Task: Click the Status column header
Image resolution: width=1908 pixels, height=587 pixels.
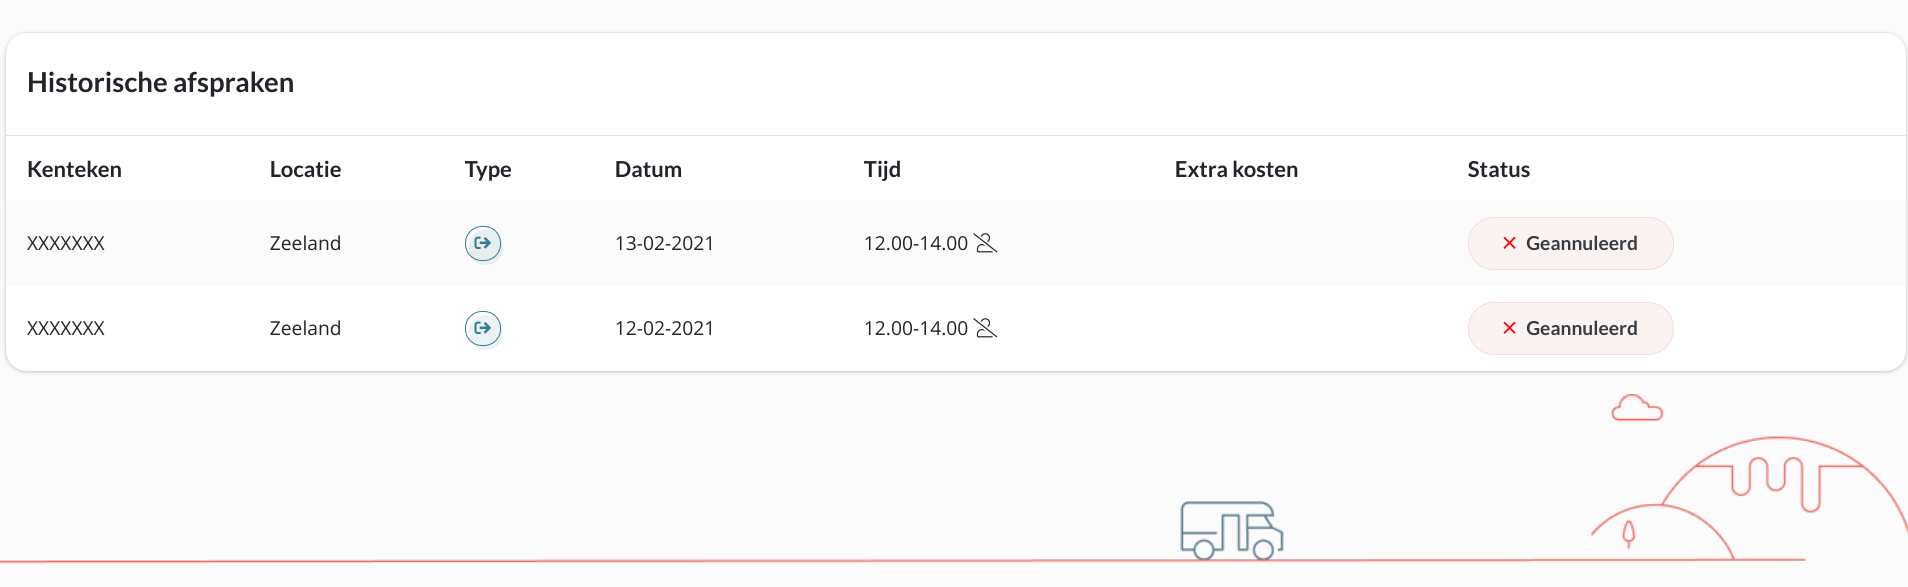Action: pos(1498,169)
